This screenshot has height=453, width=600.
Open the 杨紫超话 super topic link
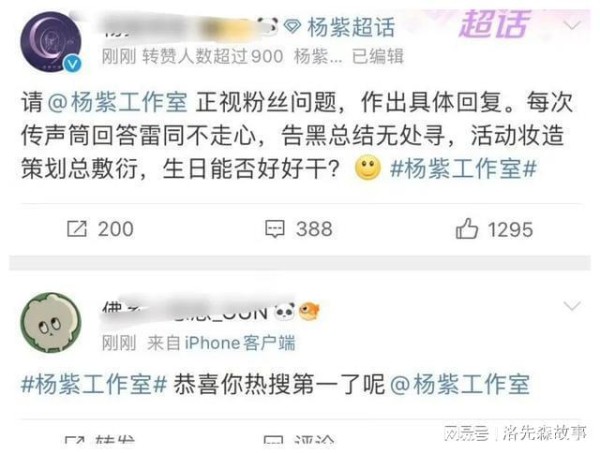coord(351,27)
